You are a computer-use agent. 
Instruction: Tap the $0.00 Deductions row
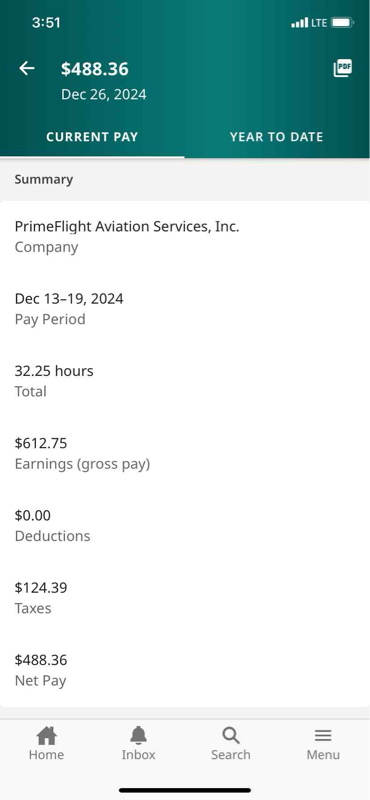point(185,526)
